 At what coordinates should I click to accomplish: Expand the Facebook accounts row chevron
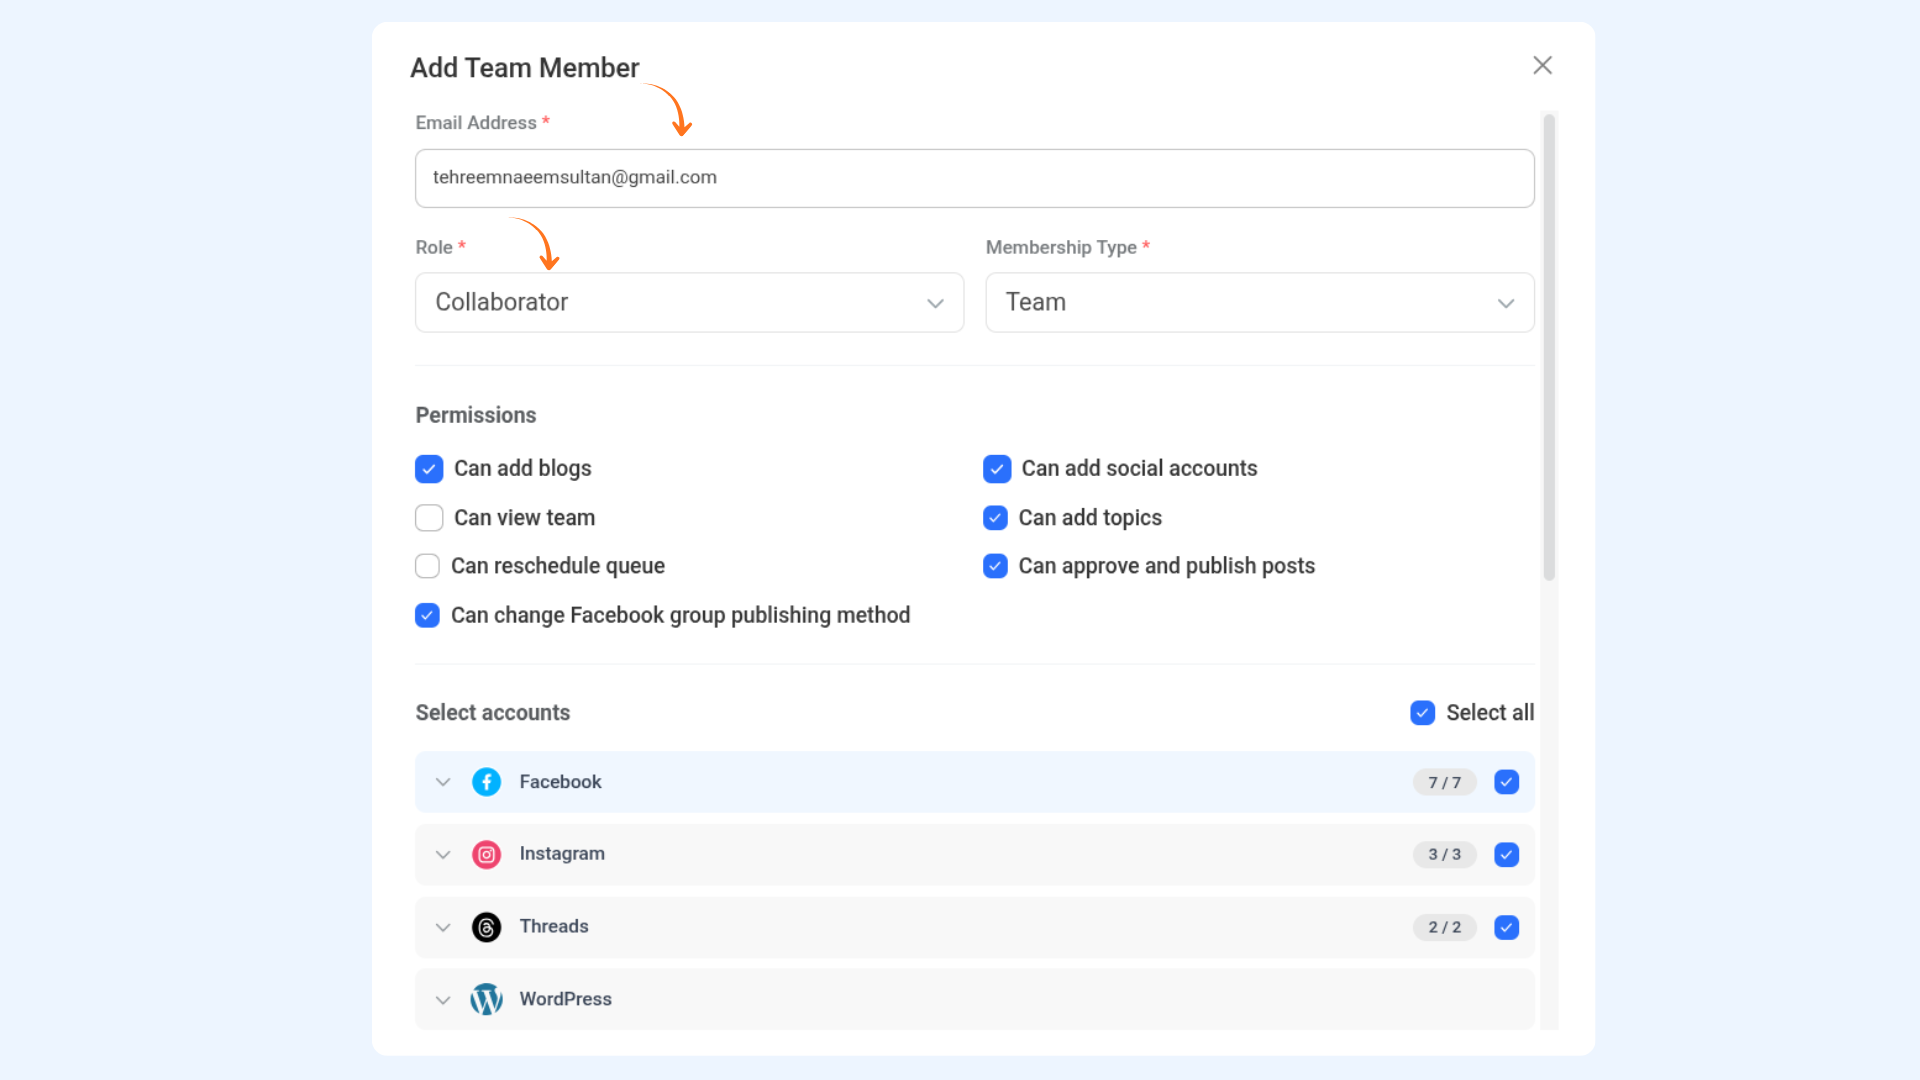click(443, 782)
